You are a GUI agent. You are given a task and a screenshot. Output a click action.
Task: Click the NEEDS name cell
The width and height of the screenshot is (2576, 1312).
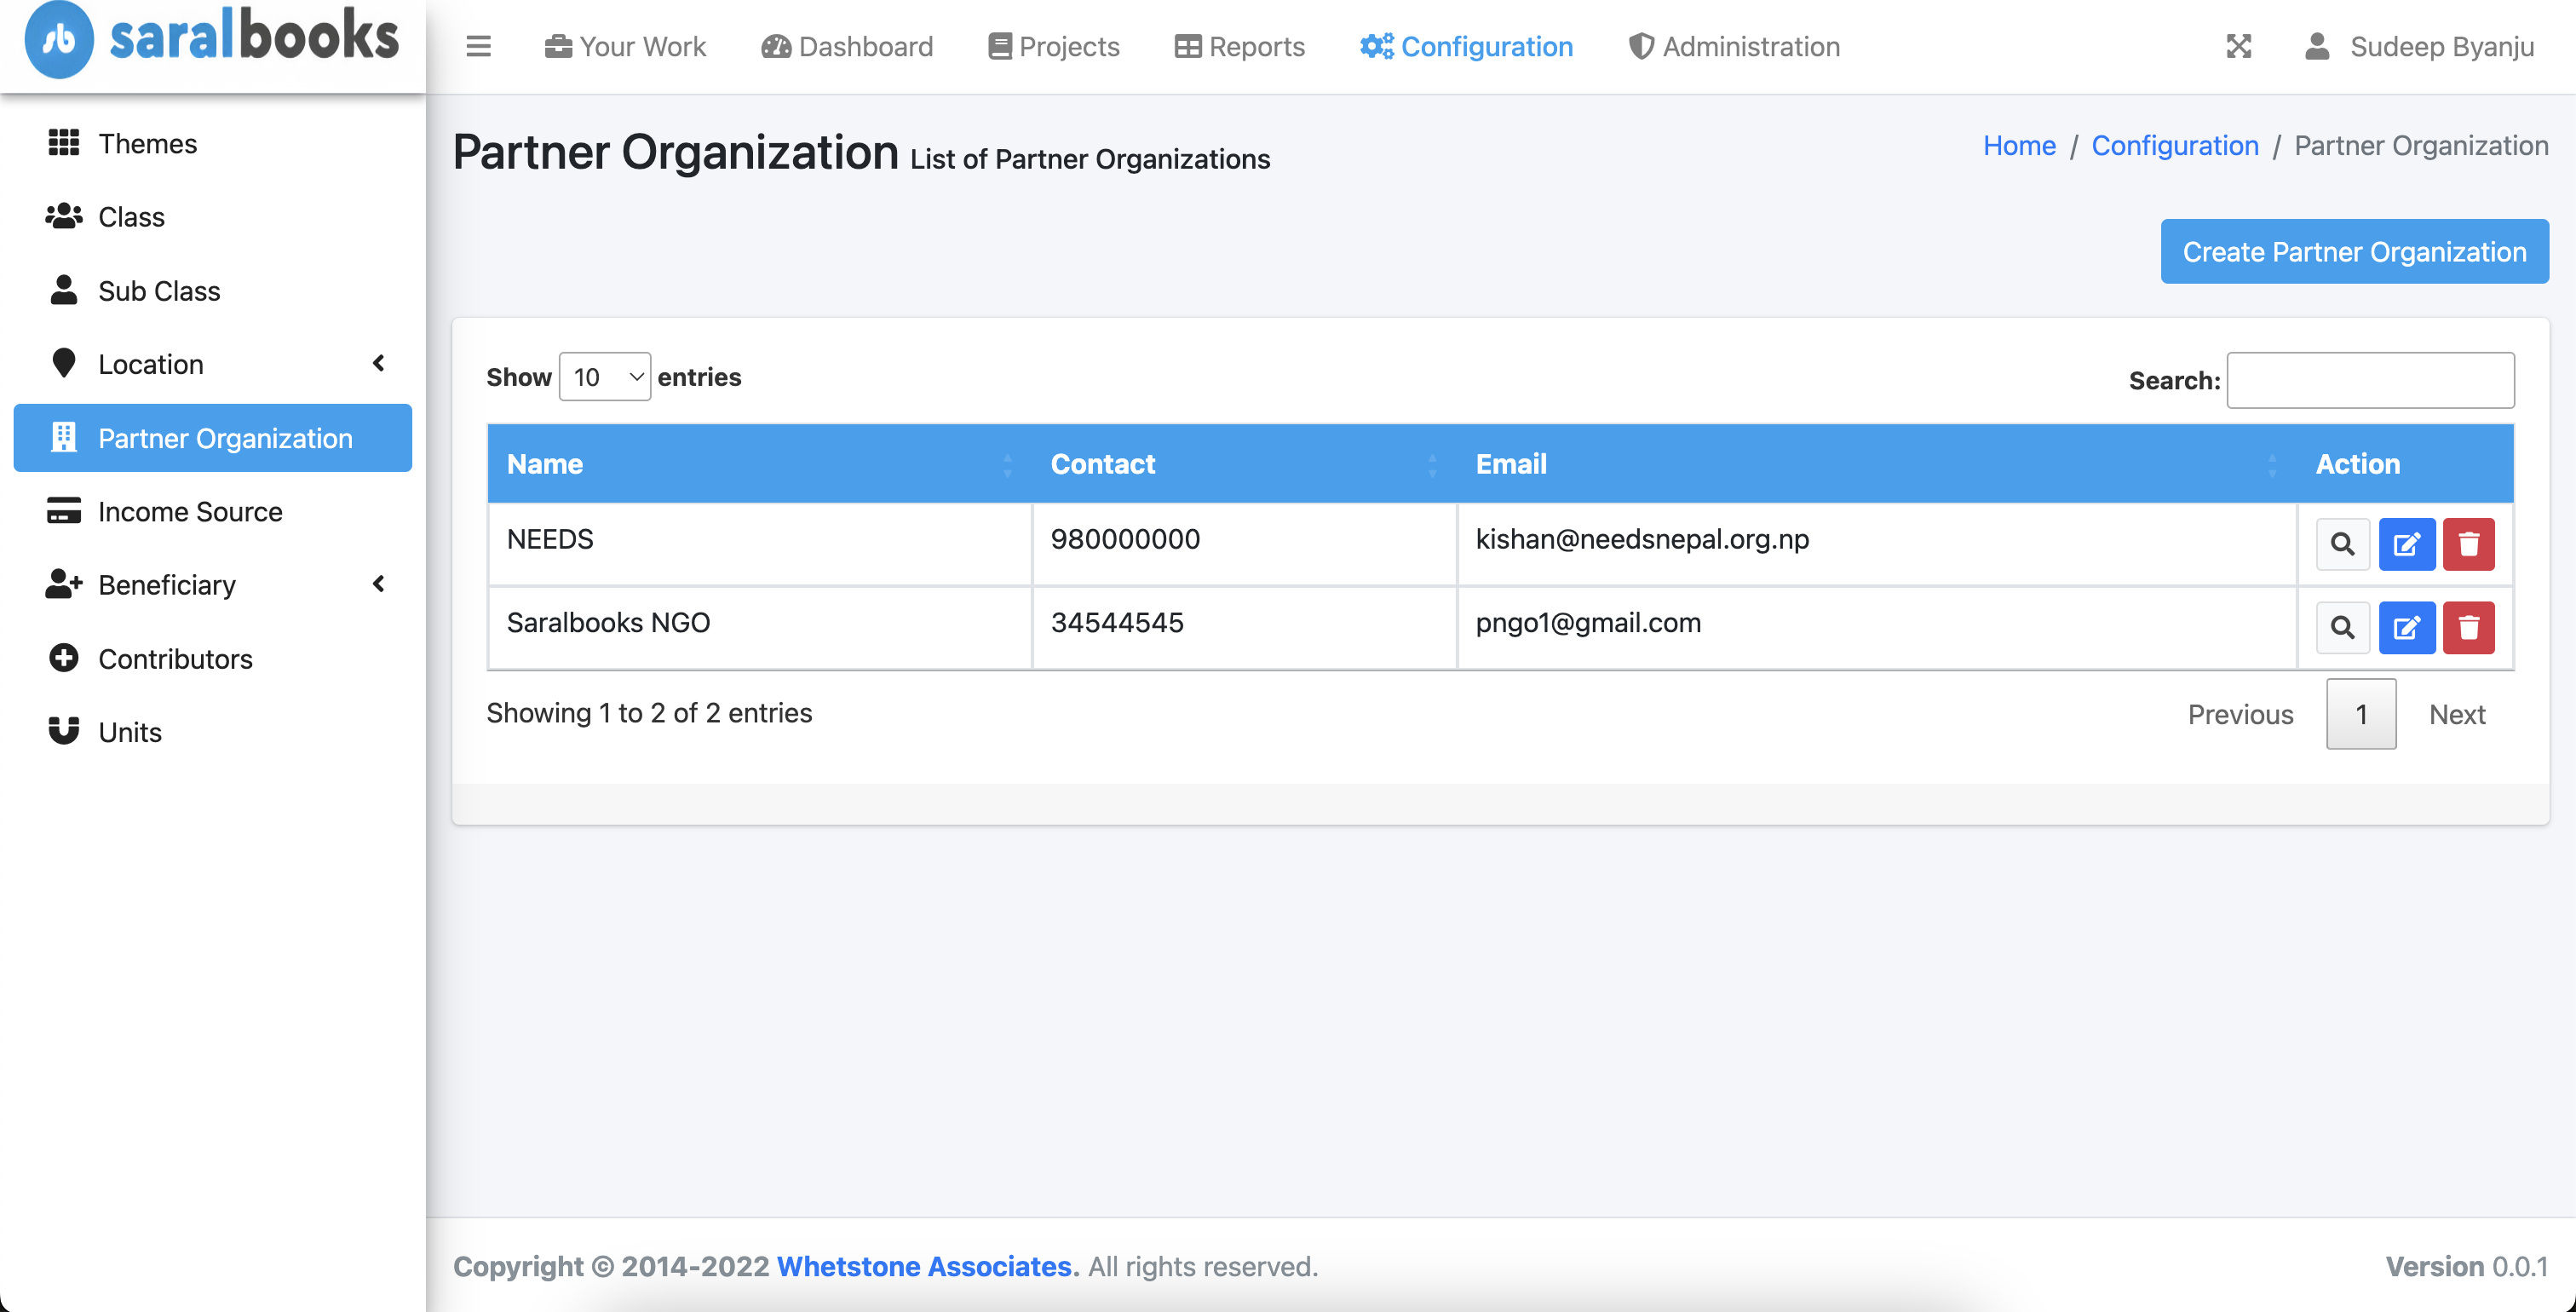pos(759,543)
